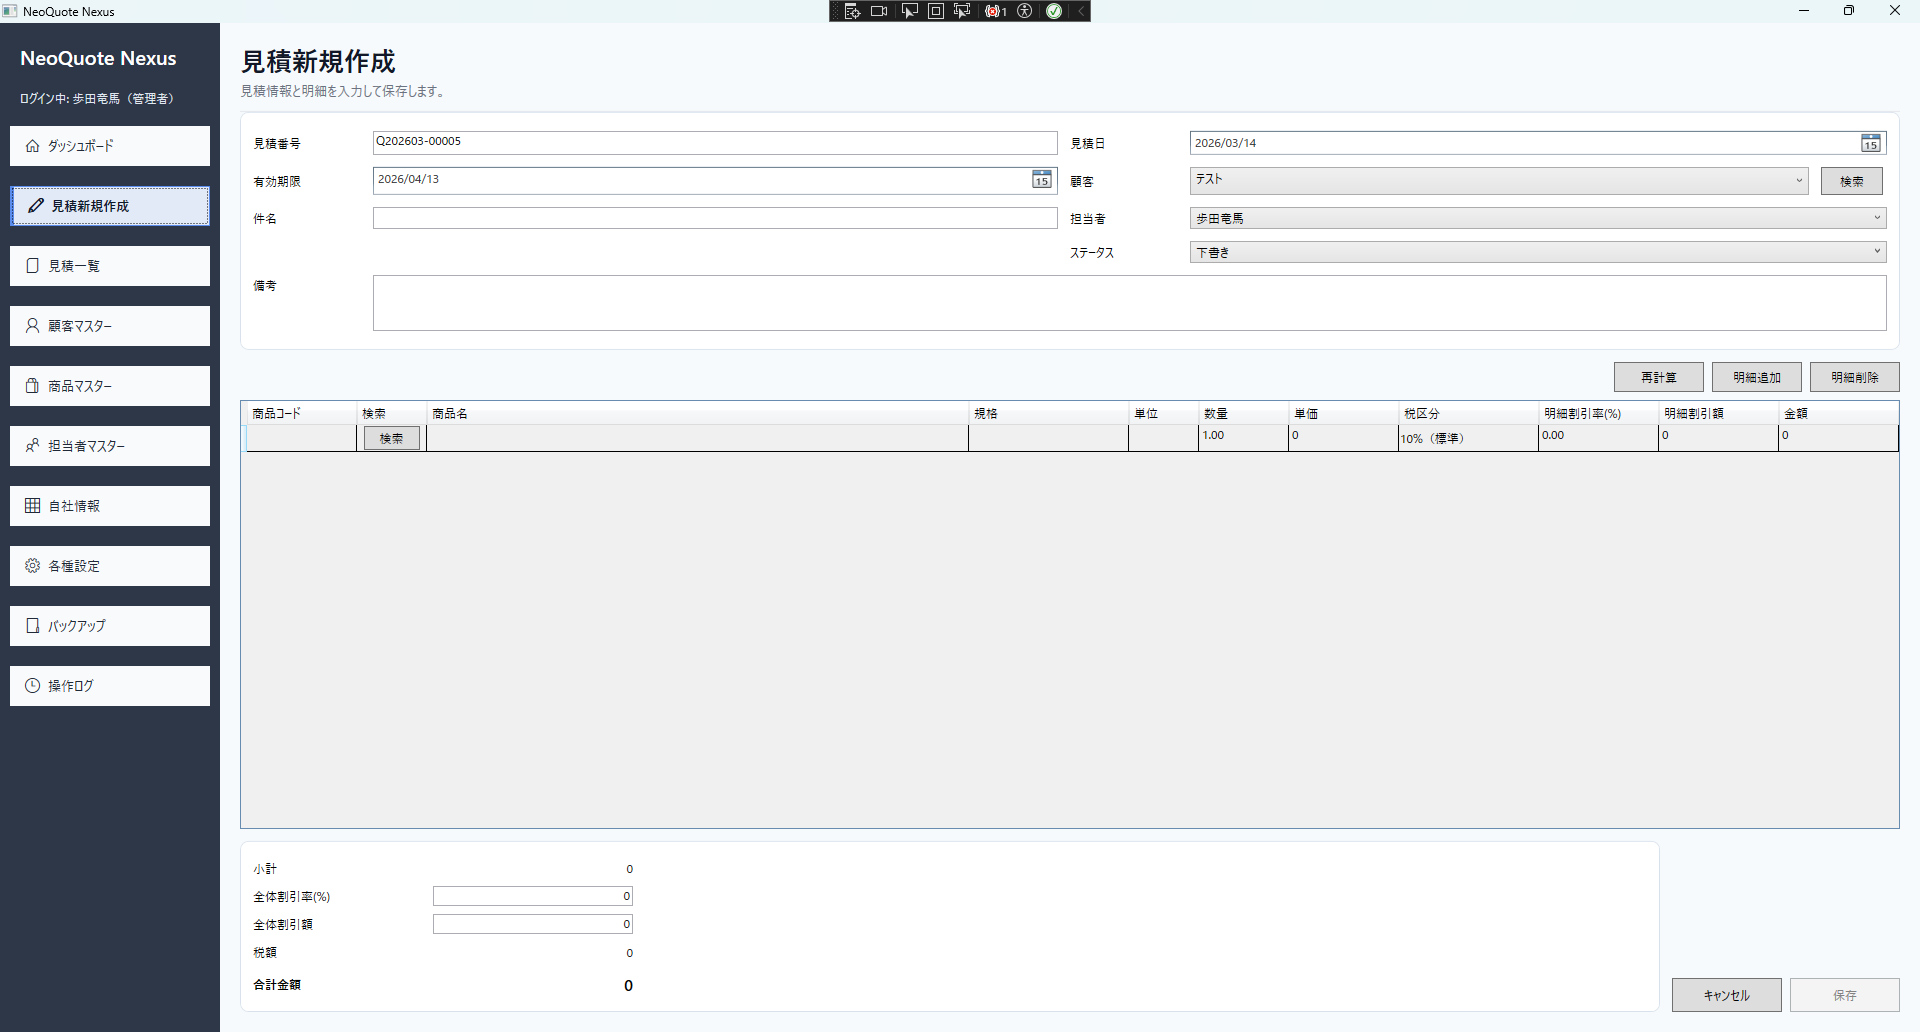This screenshot has width=1920, height=1032.
Task: Click the document icon beside 見積一覧
Action: click(x=33, y=265)
